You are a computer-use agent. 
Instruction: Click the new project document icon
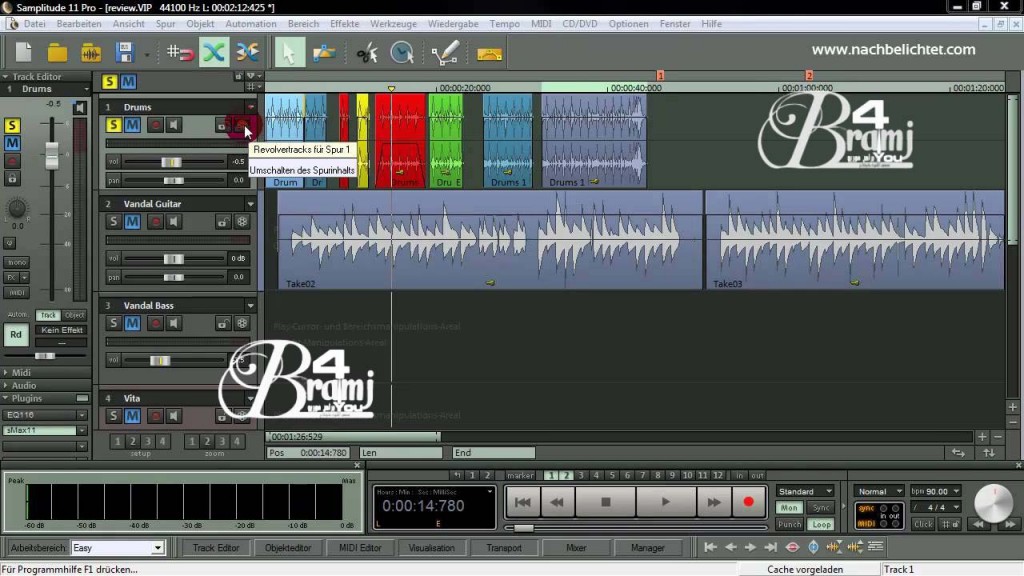[24, 52]
